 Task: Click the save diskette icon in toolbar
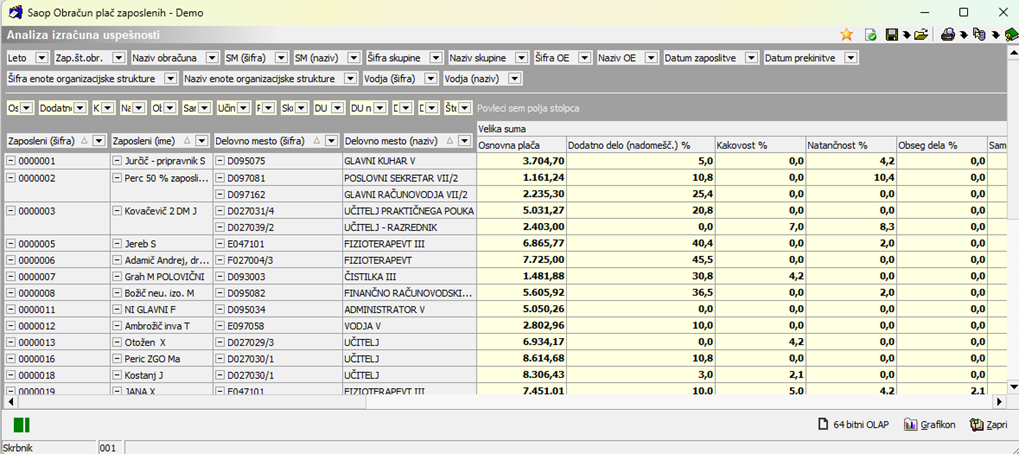[891, 35]
